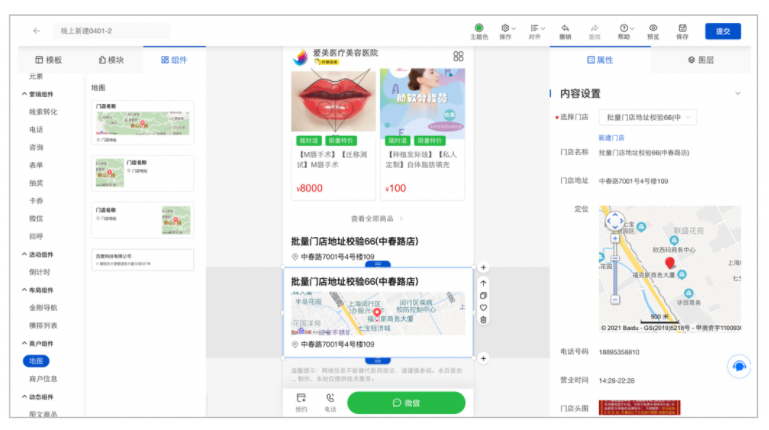This screenshot has height=430, width=769.
Task: Click the 预约 booking icon in bottom bar
Action: (x=301, y=403)
